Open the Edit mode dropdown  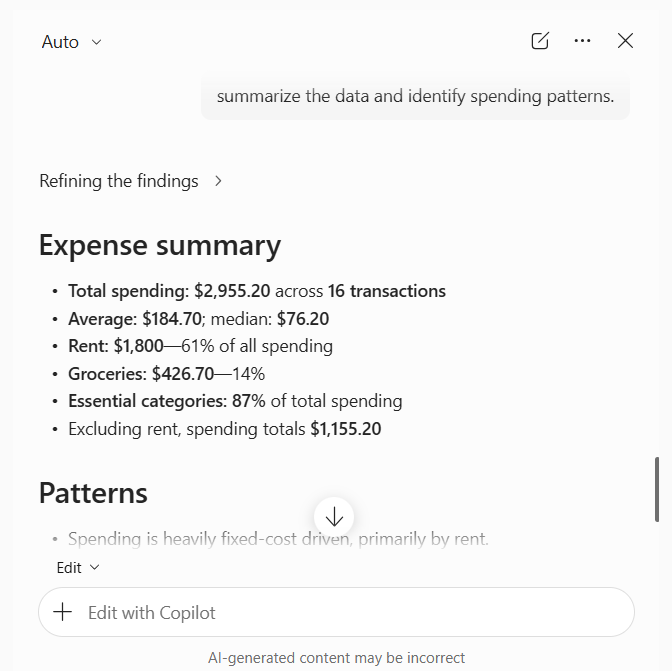(78, 567)
